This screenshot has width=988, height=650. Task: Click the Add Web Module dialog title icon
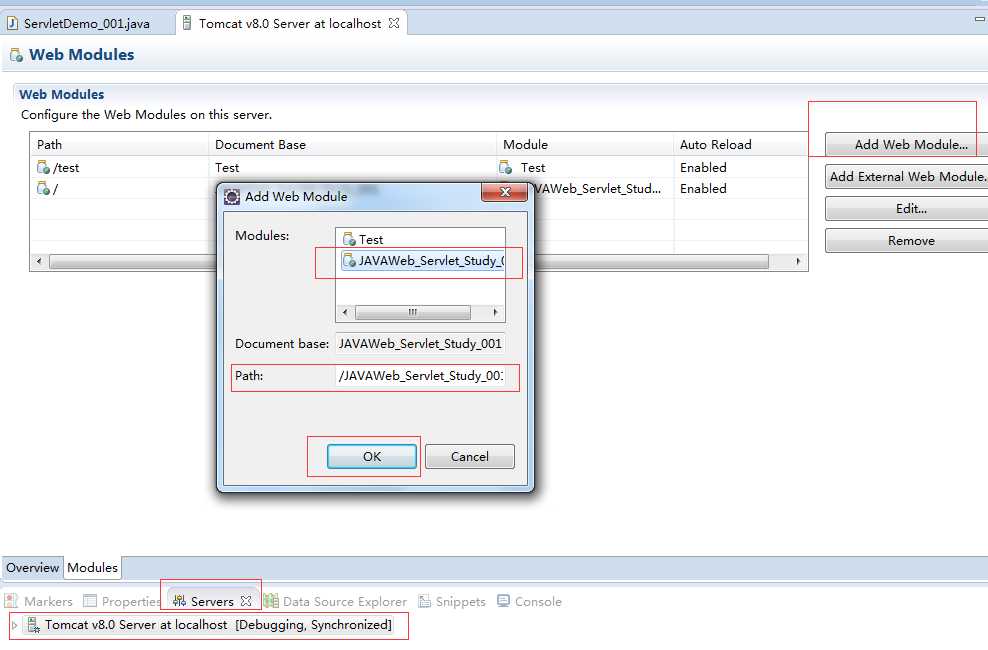click(x=232, y=197)
